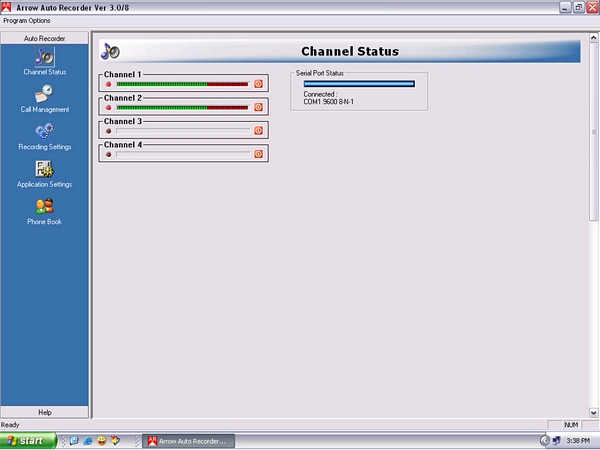Click the Channel 4 record button
The image size is (600, 450).
point(259,154)
